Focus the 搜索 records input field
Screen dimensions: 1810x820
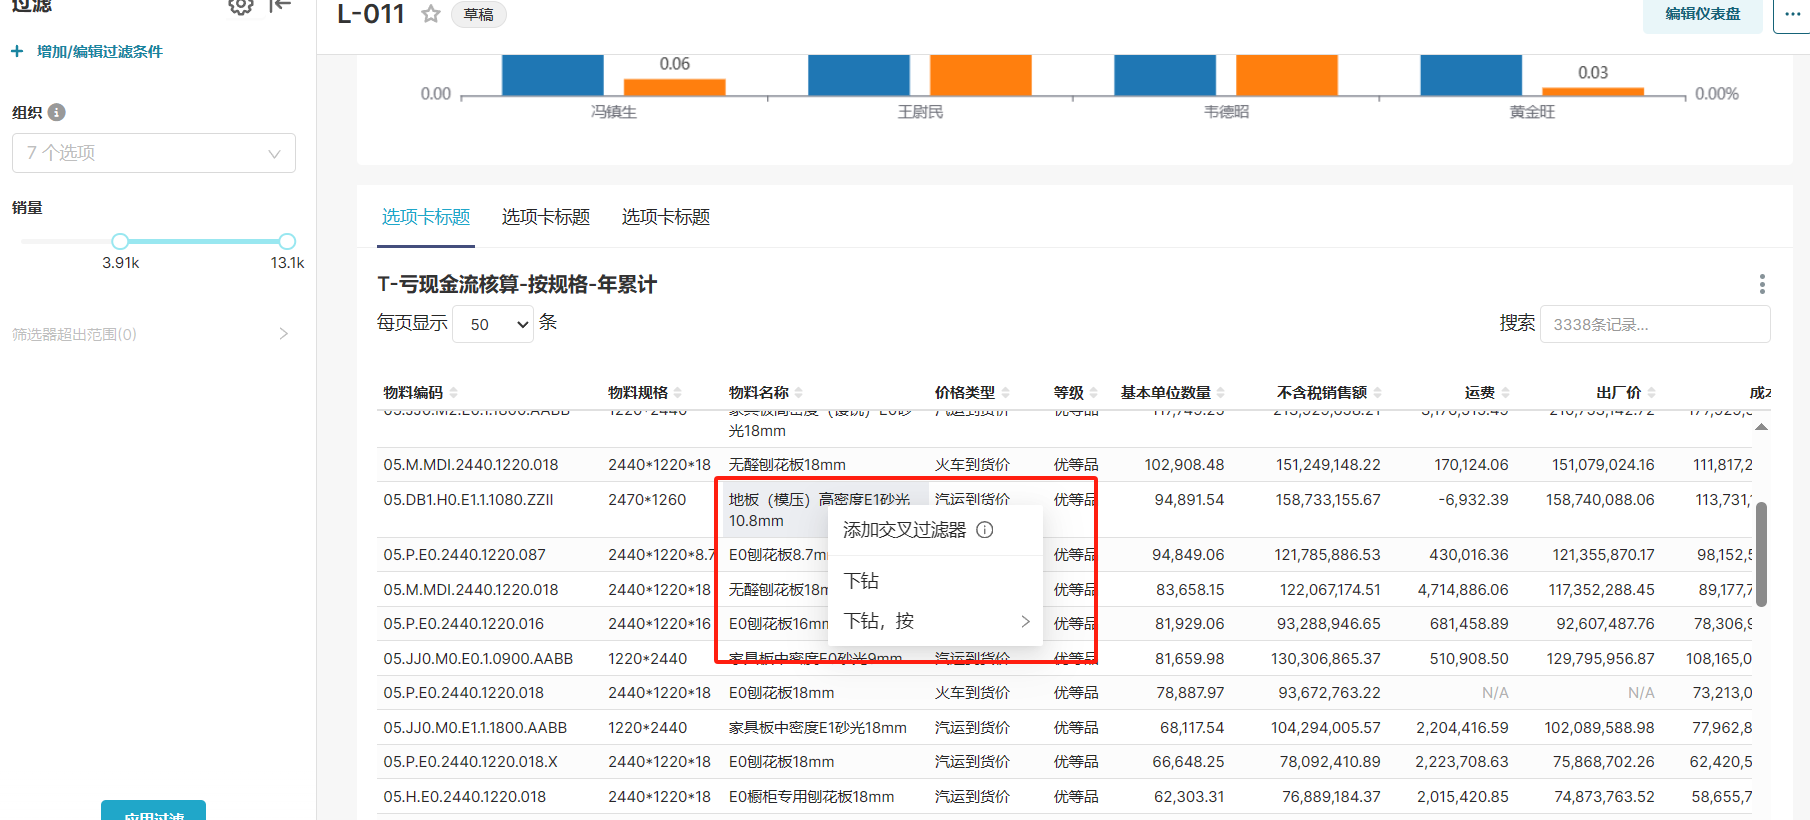(1655, 324)
